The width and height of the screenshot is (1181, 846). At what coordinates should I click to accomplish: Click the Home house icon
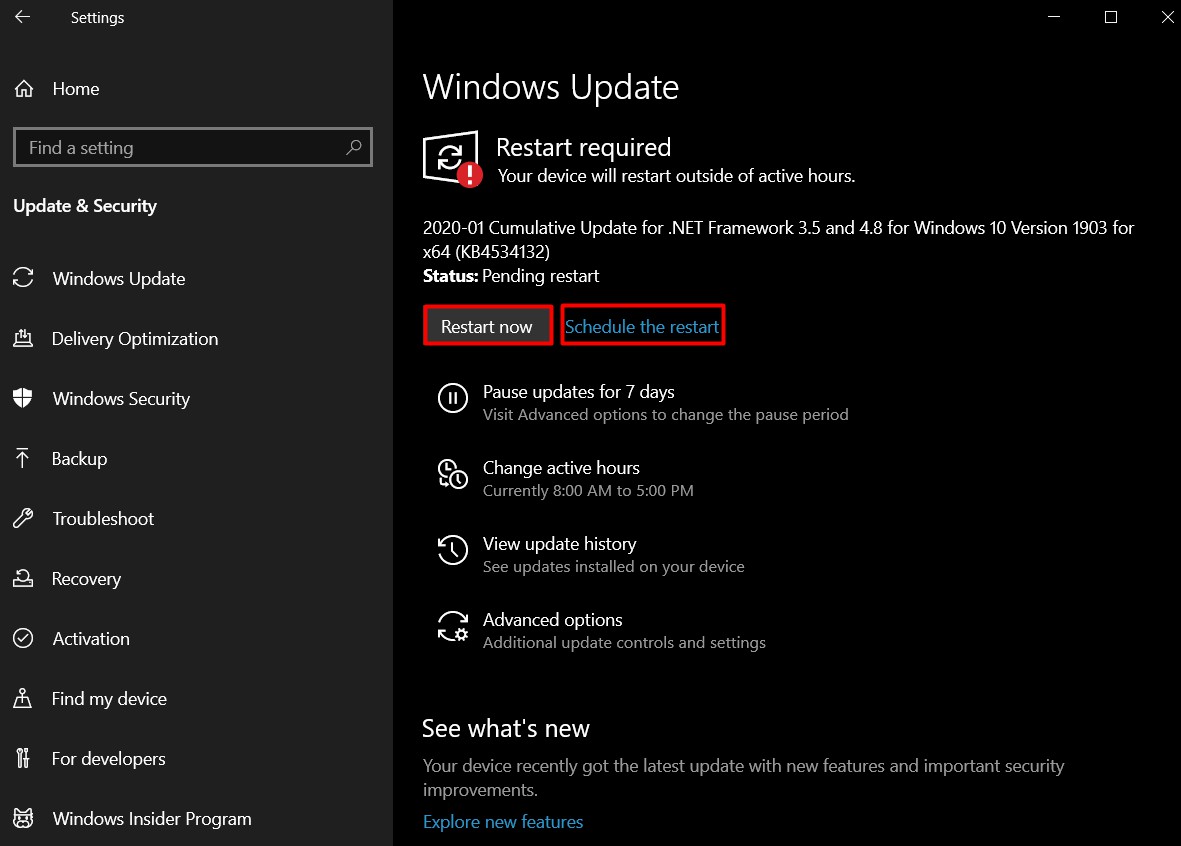coord(24,89)
